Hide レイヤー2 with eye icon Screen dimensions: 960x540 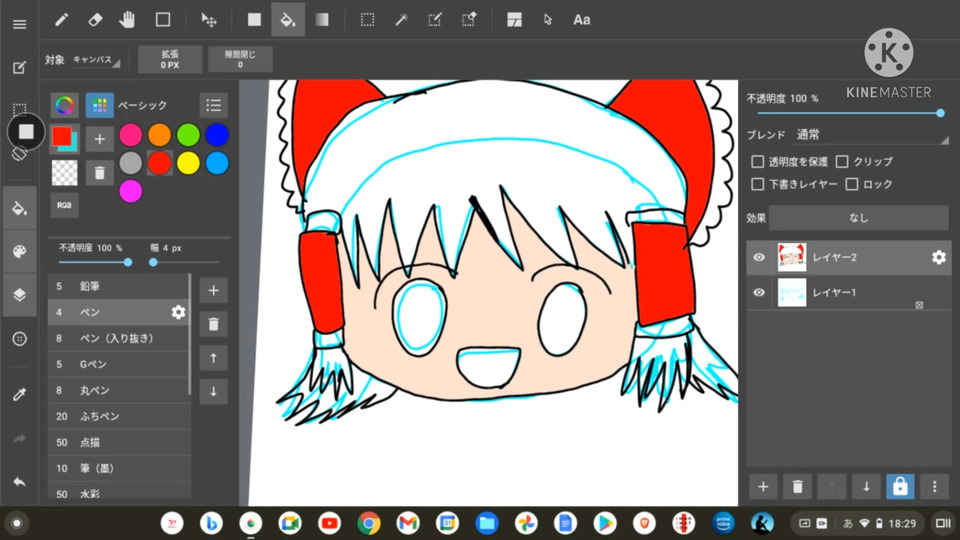[x=759, y=257]
